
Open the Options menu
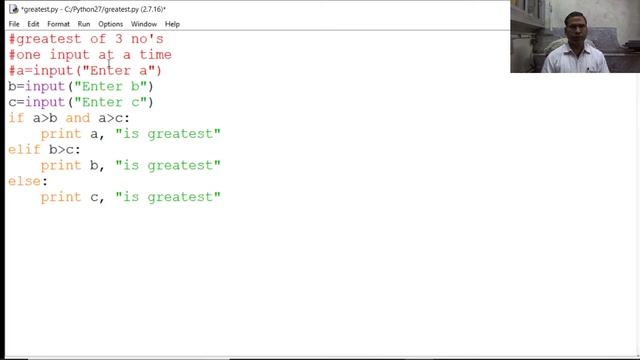pyautogui.click(x=110, y=24)
